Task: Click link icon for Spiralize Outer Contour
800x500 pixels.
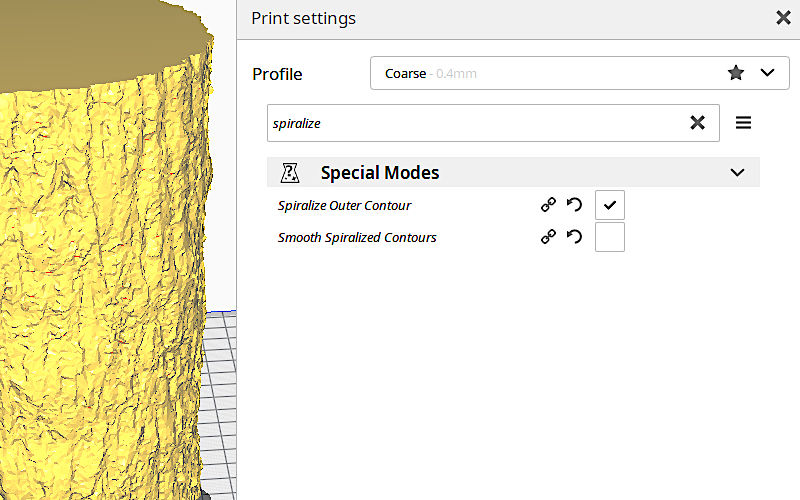Action: pos(548,205)
